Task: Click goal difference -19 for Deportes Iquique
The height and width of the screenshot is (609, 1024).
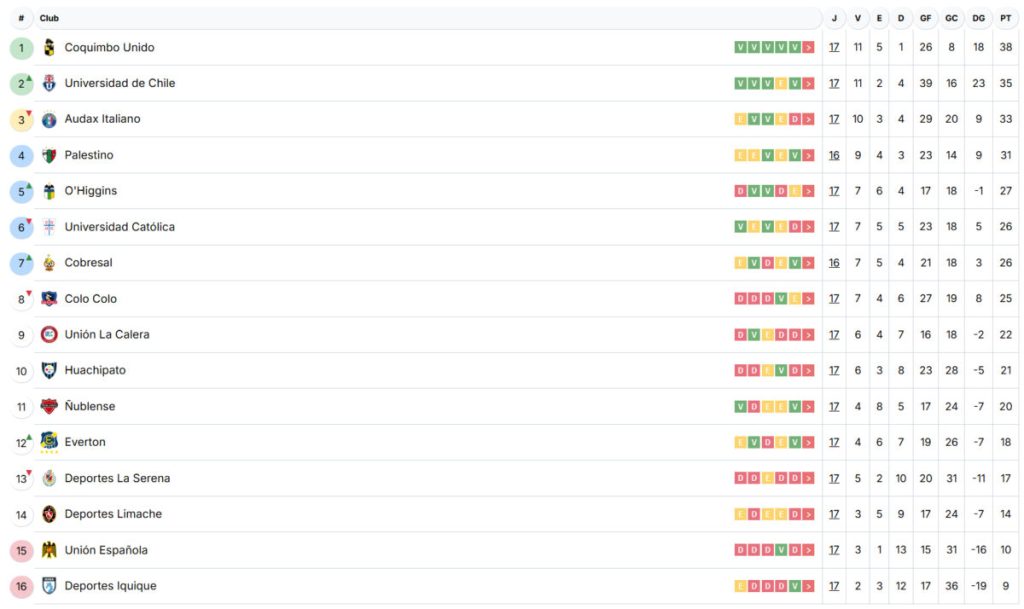Action: pos(978,586)
